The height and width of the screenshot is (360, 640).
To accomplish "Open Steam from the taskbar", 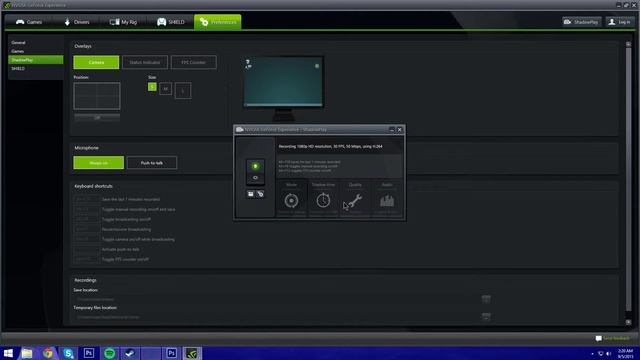I will coord(130,353).
